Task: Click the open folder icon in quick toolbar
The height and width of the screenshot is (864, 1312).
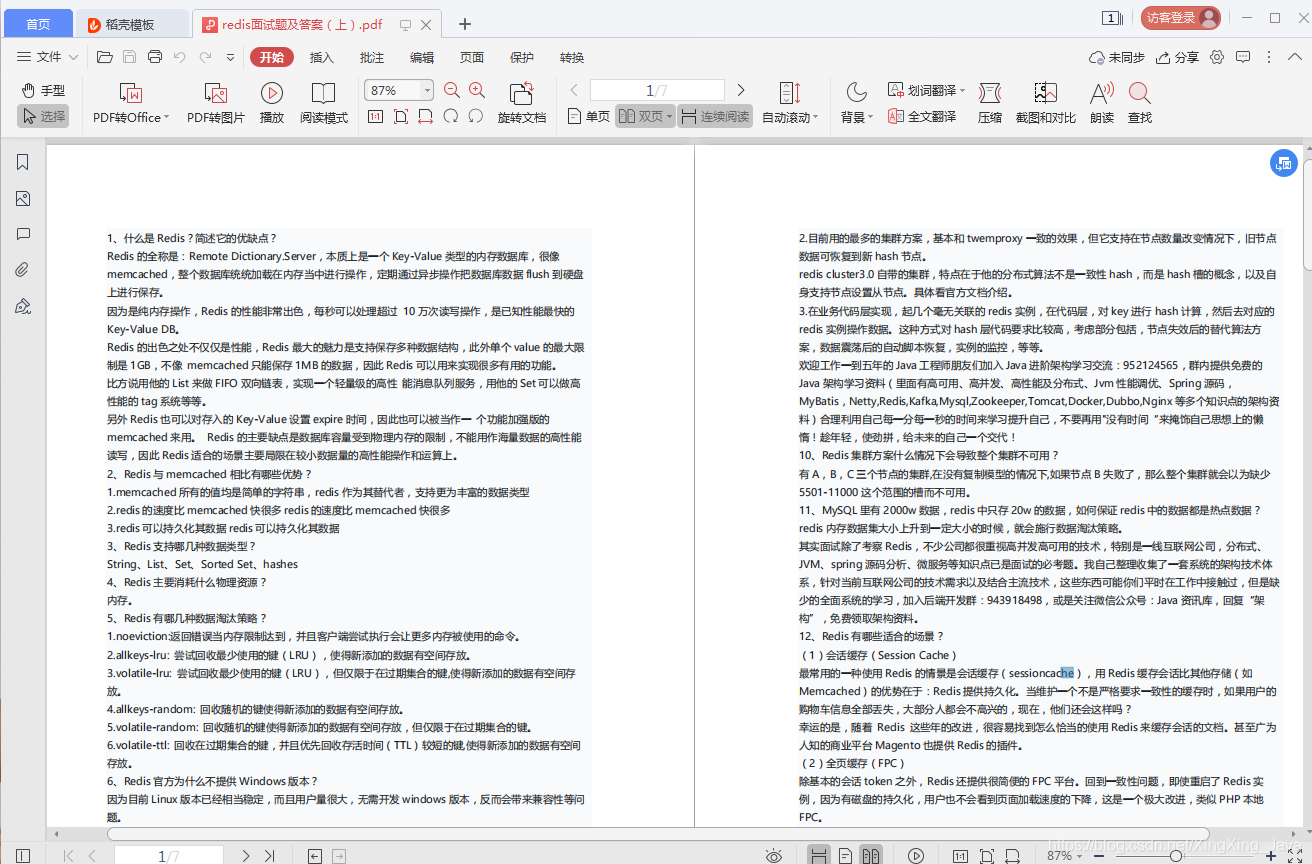Action: pyautogui.click(x=105, y=57)
